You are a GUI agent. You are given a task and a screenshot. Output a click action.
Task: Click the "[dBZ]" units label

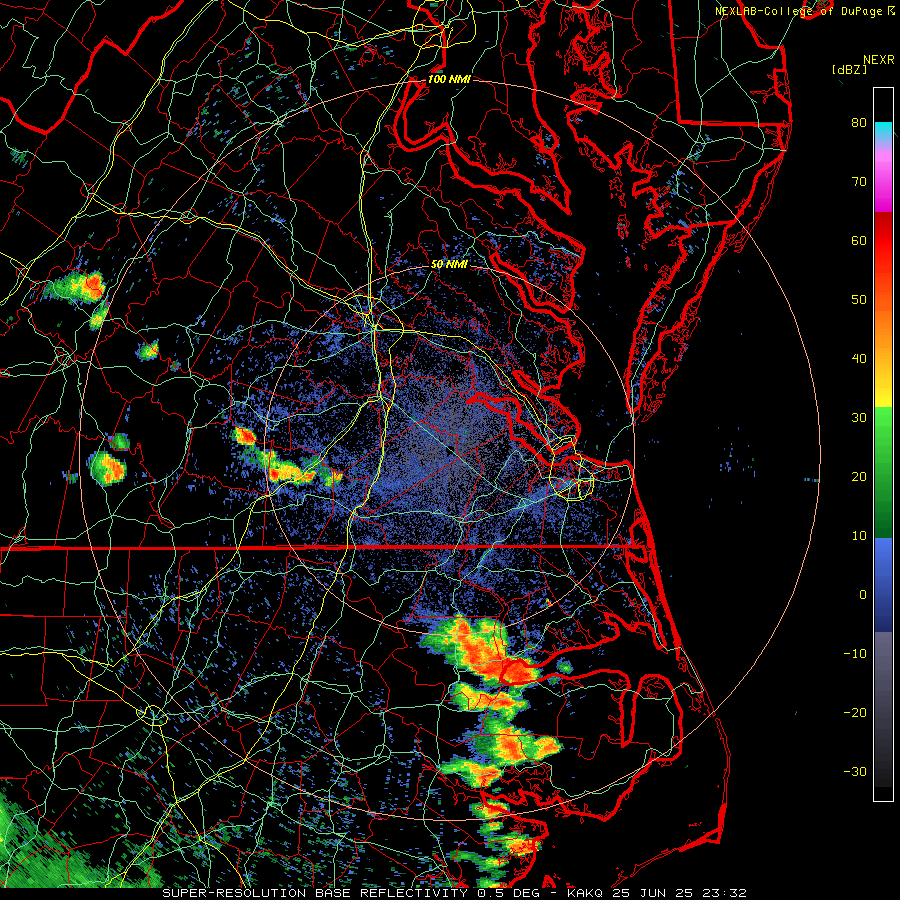[849, 69]
